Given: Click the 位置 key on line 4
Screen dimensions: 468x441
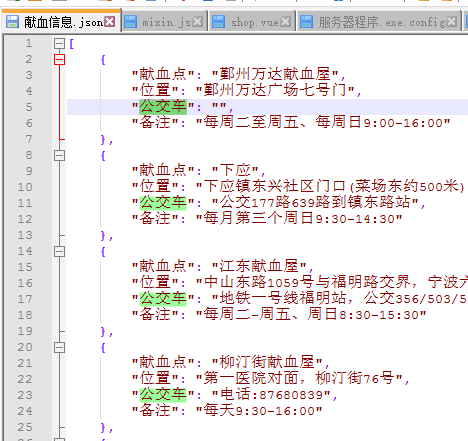Looking at the screenshot, I should click(x=155, y=90).
